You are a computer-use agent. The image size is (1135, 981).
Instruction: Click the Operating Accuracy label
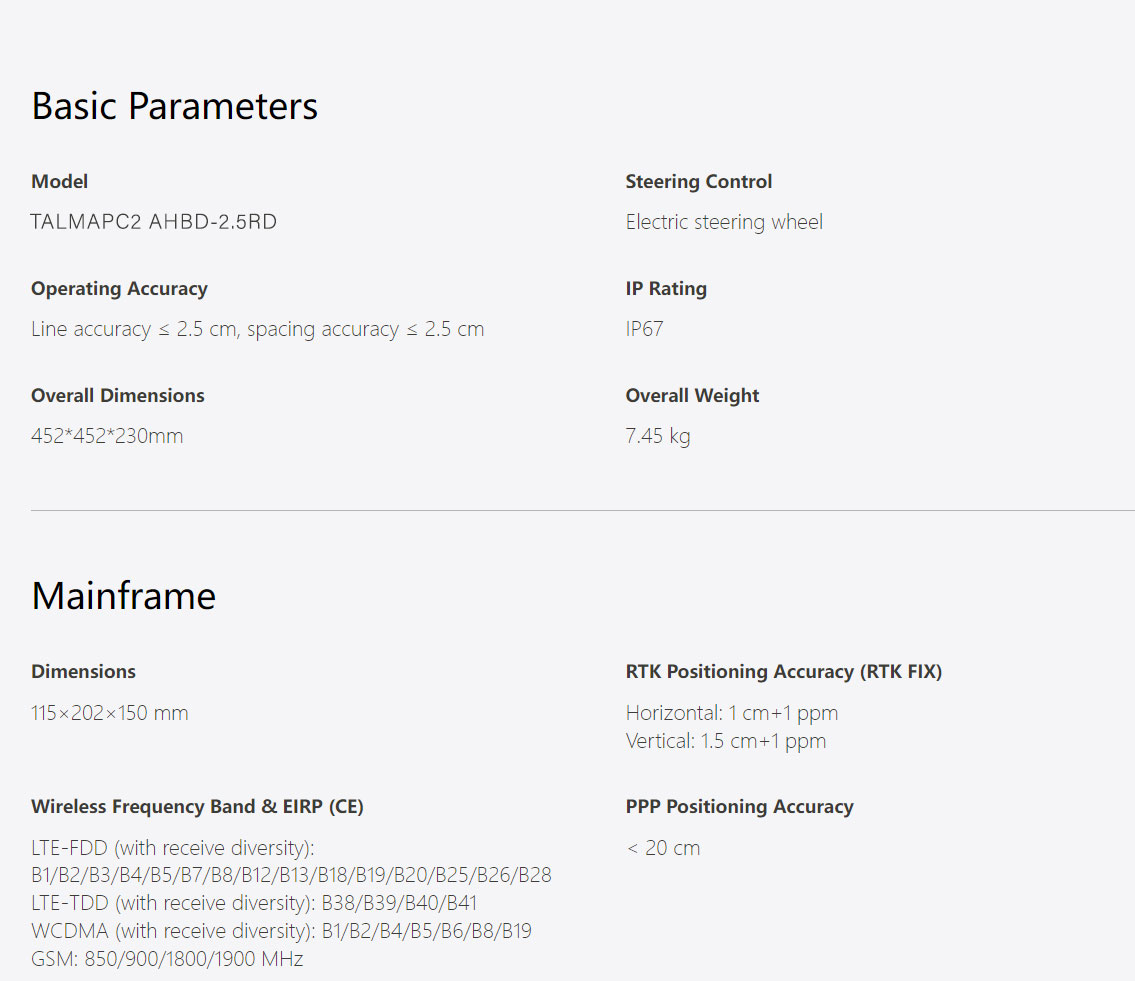click(119, 288)
